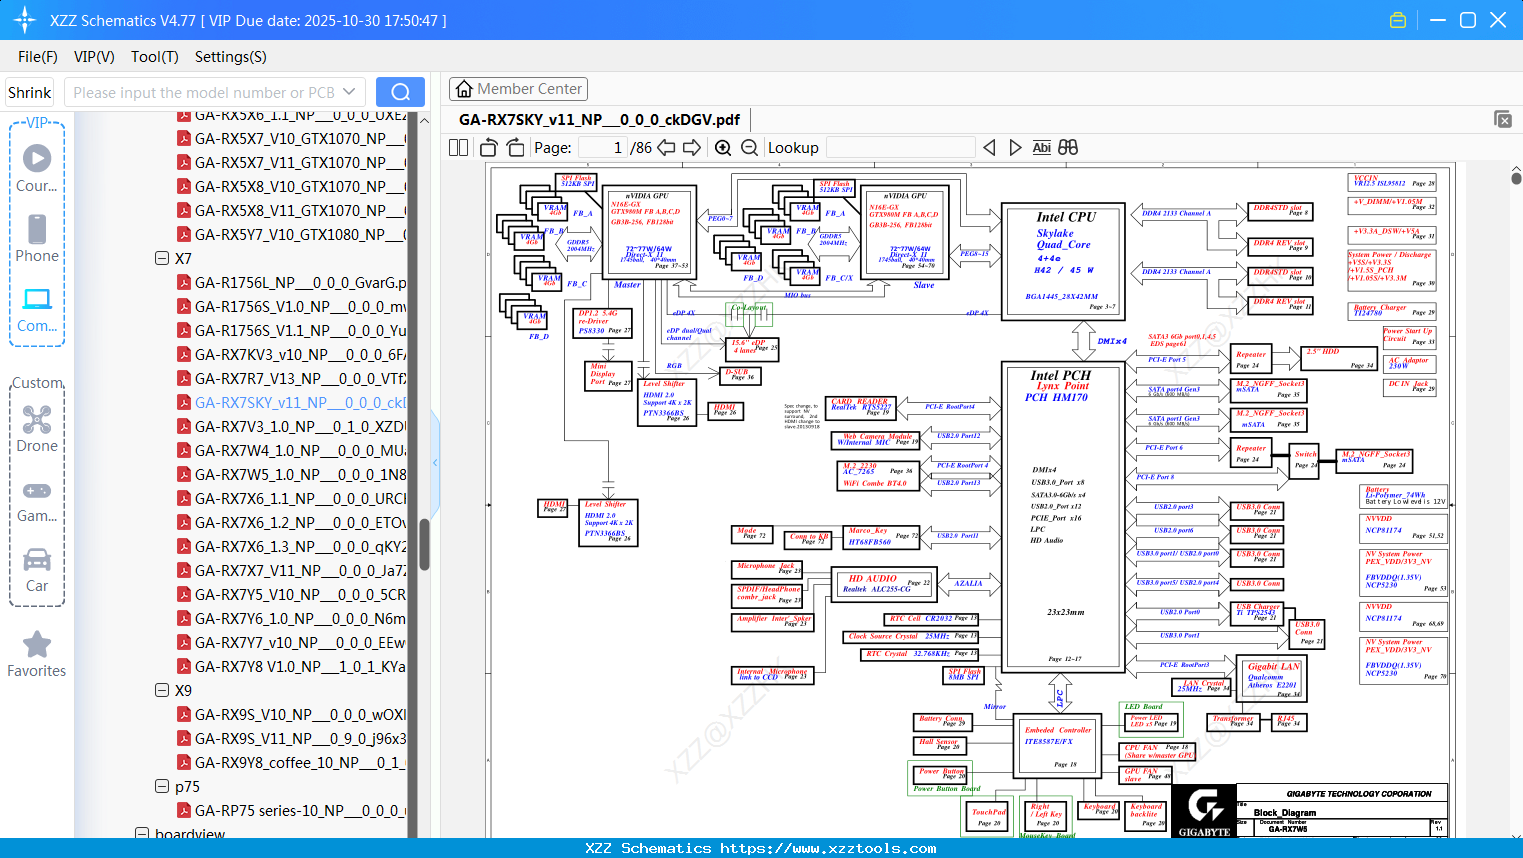Select the Computer category icon
The image size is (1523, 858).
pos(37,309)
